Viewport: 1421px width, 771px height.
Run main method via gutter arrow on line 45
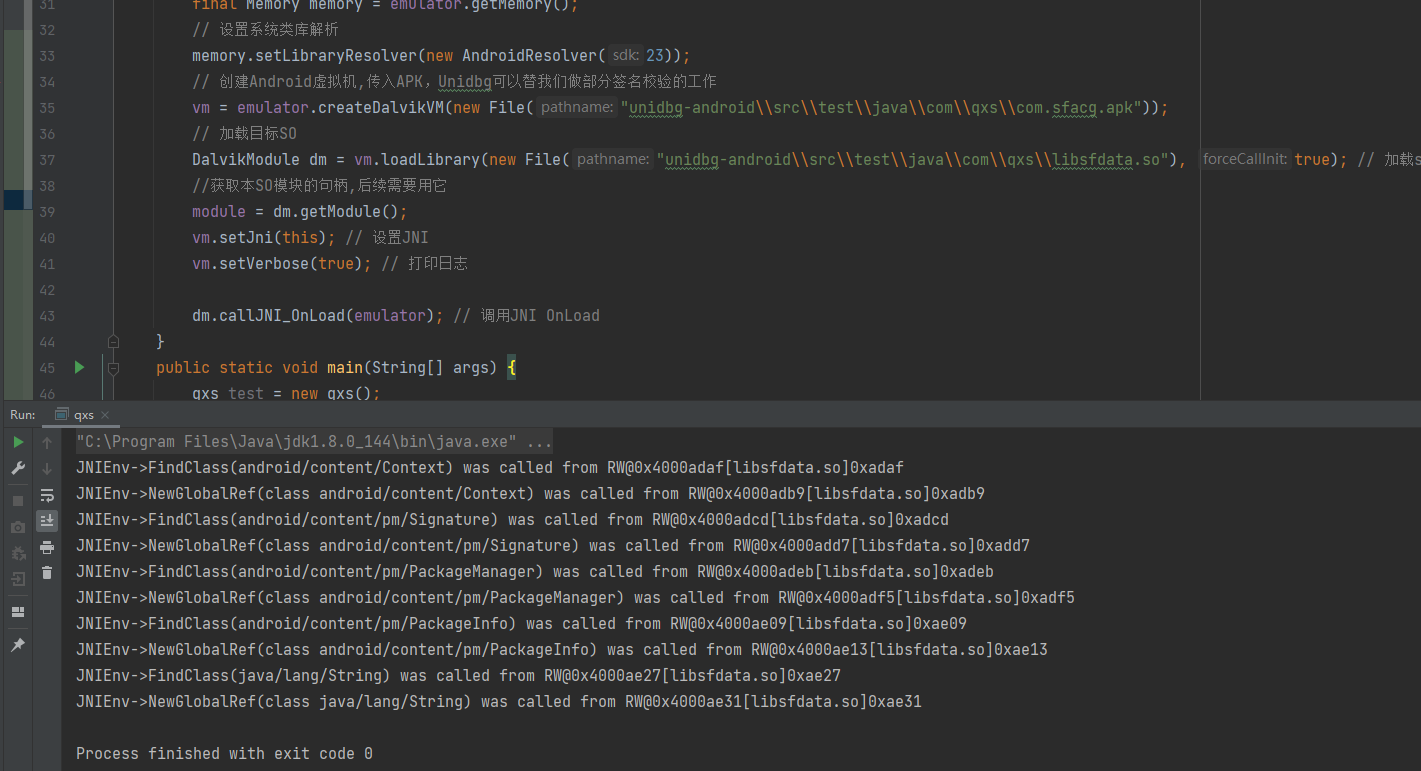pyautogui.click(x=79, y=367)
